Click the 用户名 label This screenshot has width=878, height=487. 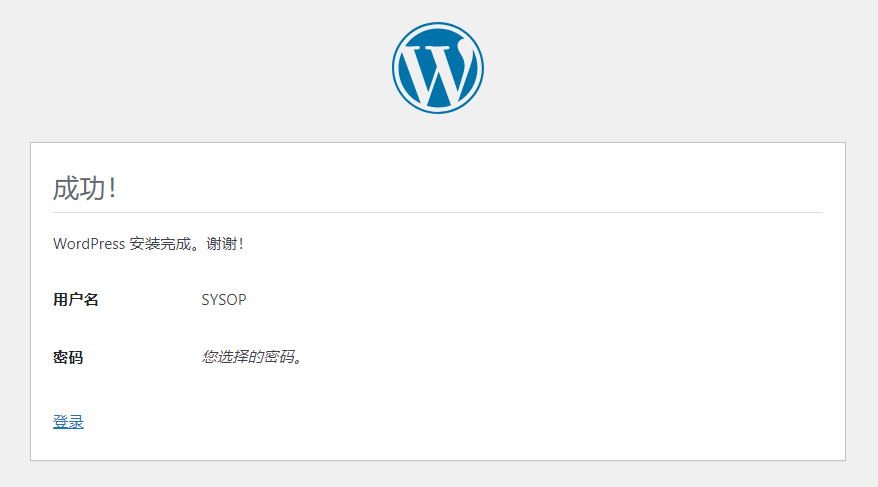(76, 299)
